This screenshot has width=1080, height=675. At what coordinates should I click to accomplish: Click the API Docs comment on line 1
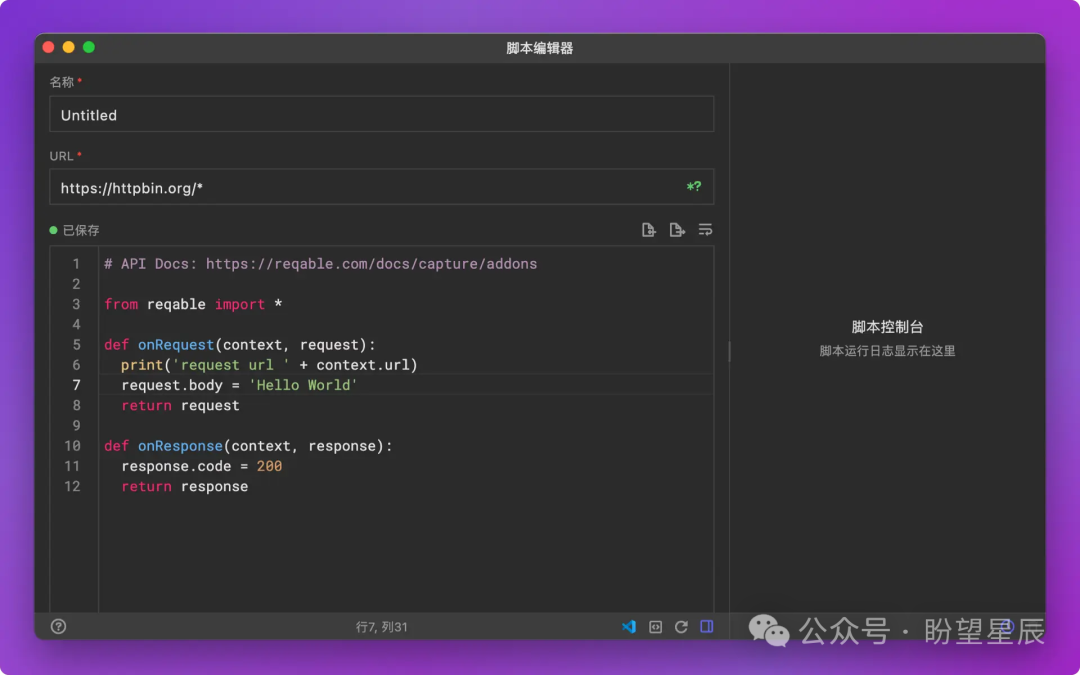tap(320, 264)
